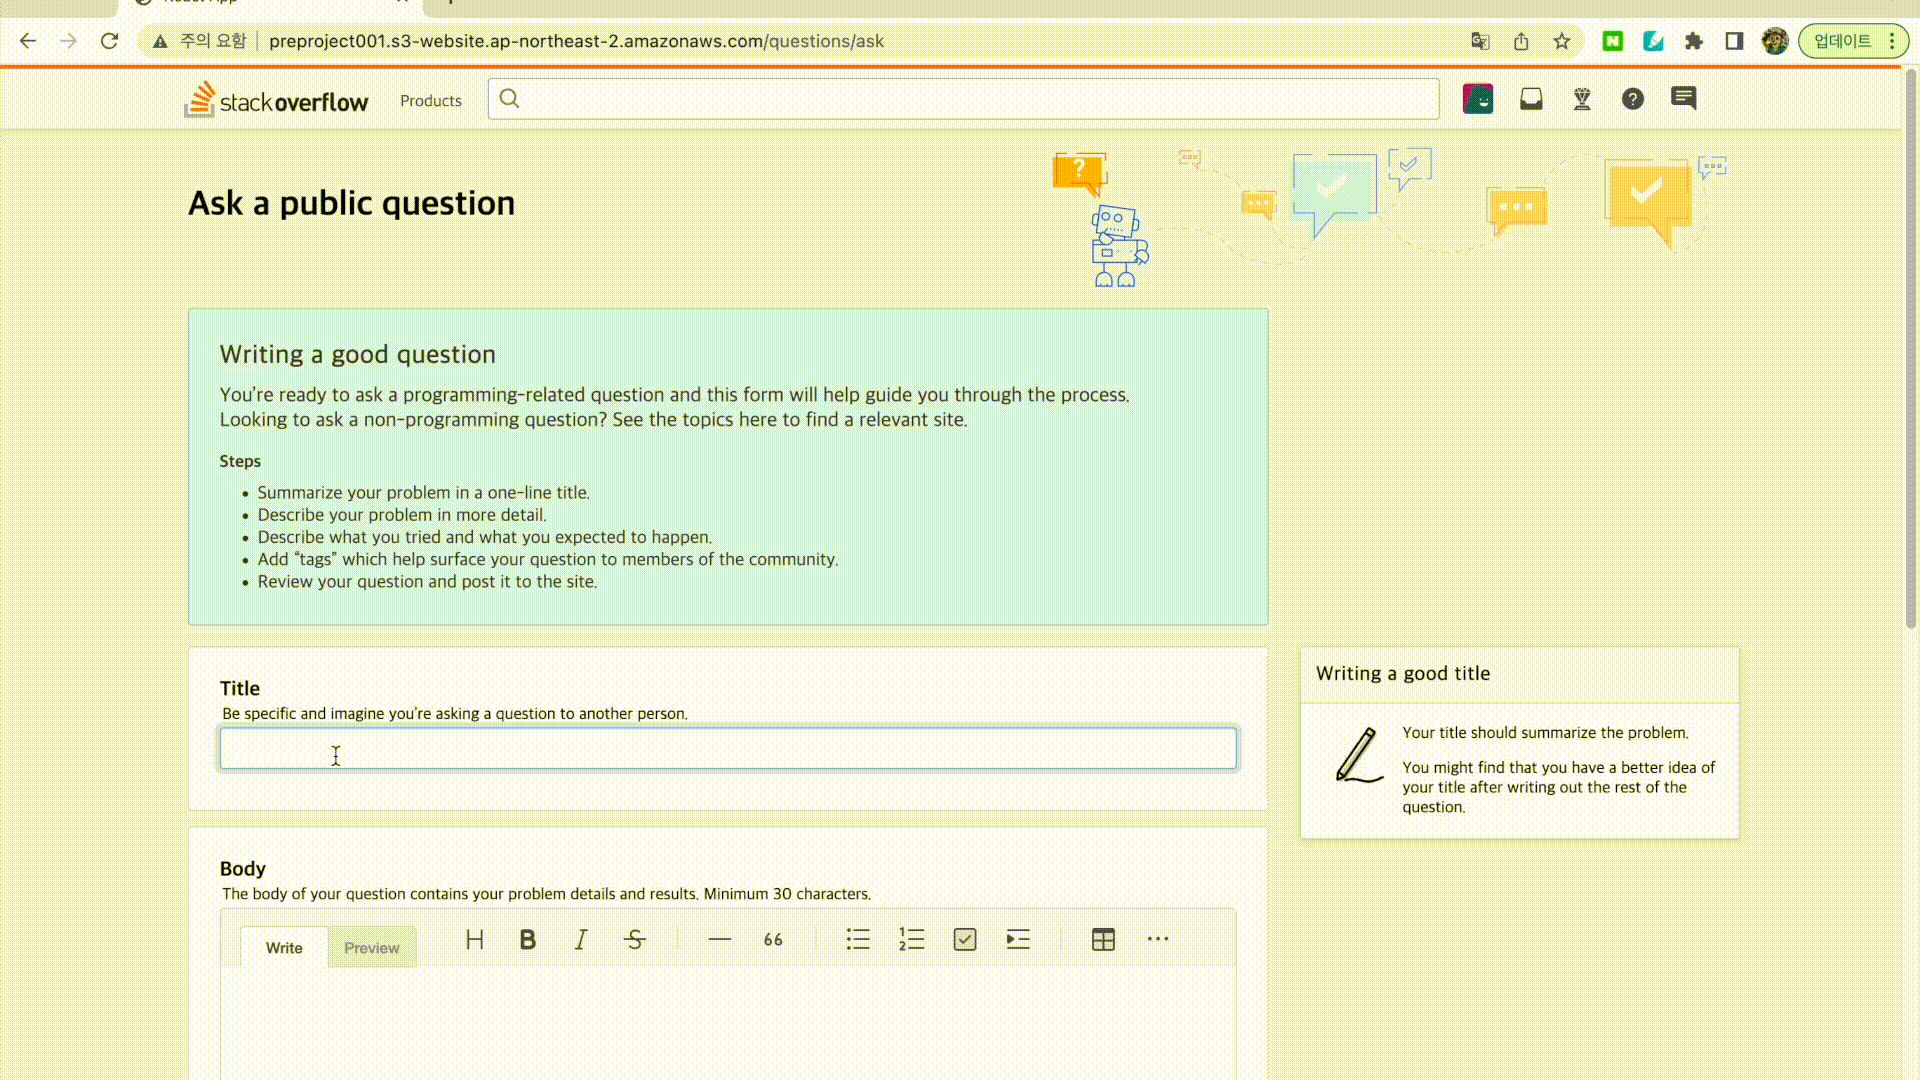Open the user avatar profile
Screen dimensions: 1920x1080
tap(1477, 99)
